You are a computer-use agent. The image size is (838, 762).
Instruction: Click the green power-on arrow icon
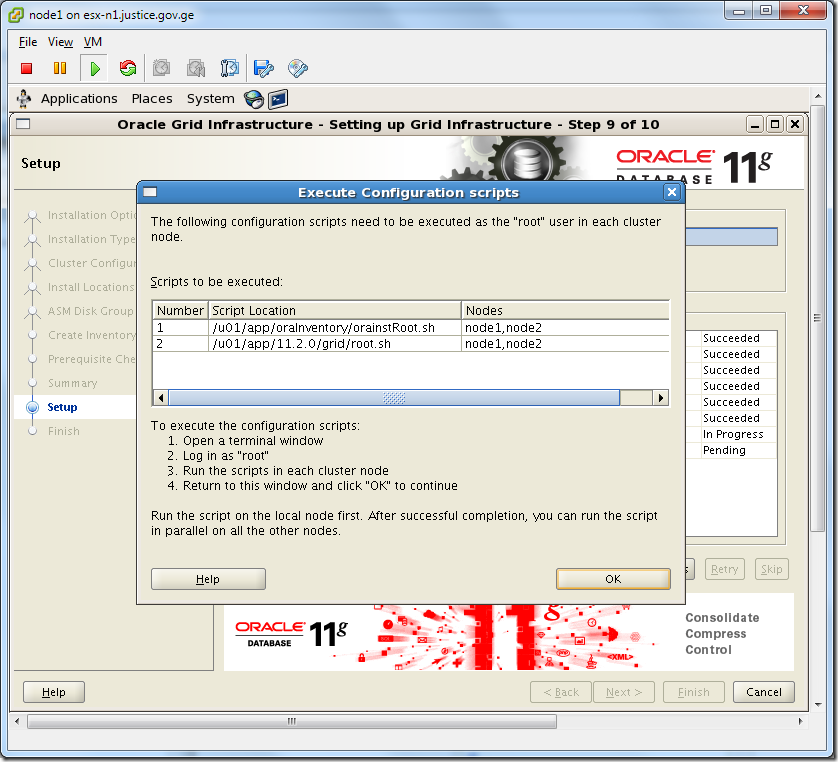pos(93,68)
